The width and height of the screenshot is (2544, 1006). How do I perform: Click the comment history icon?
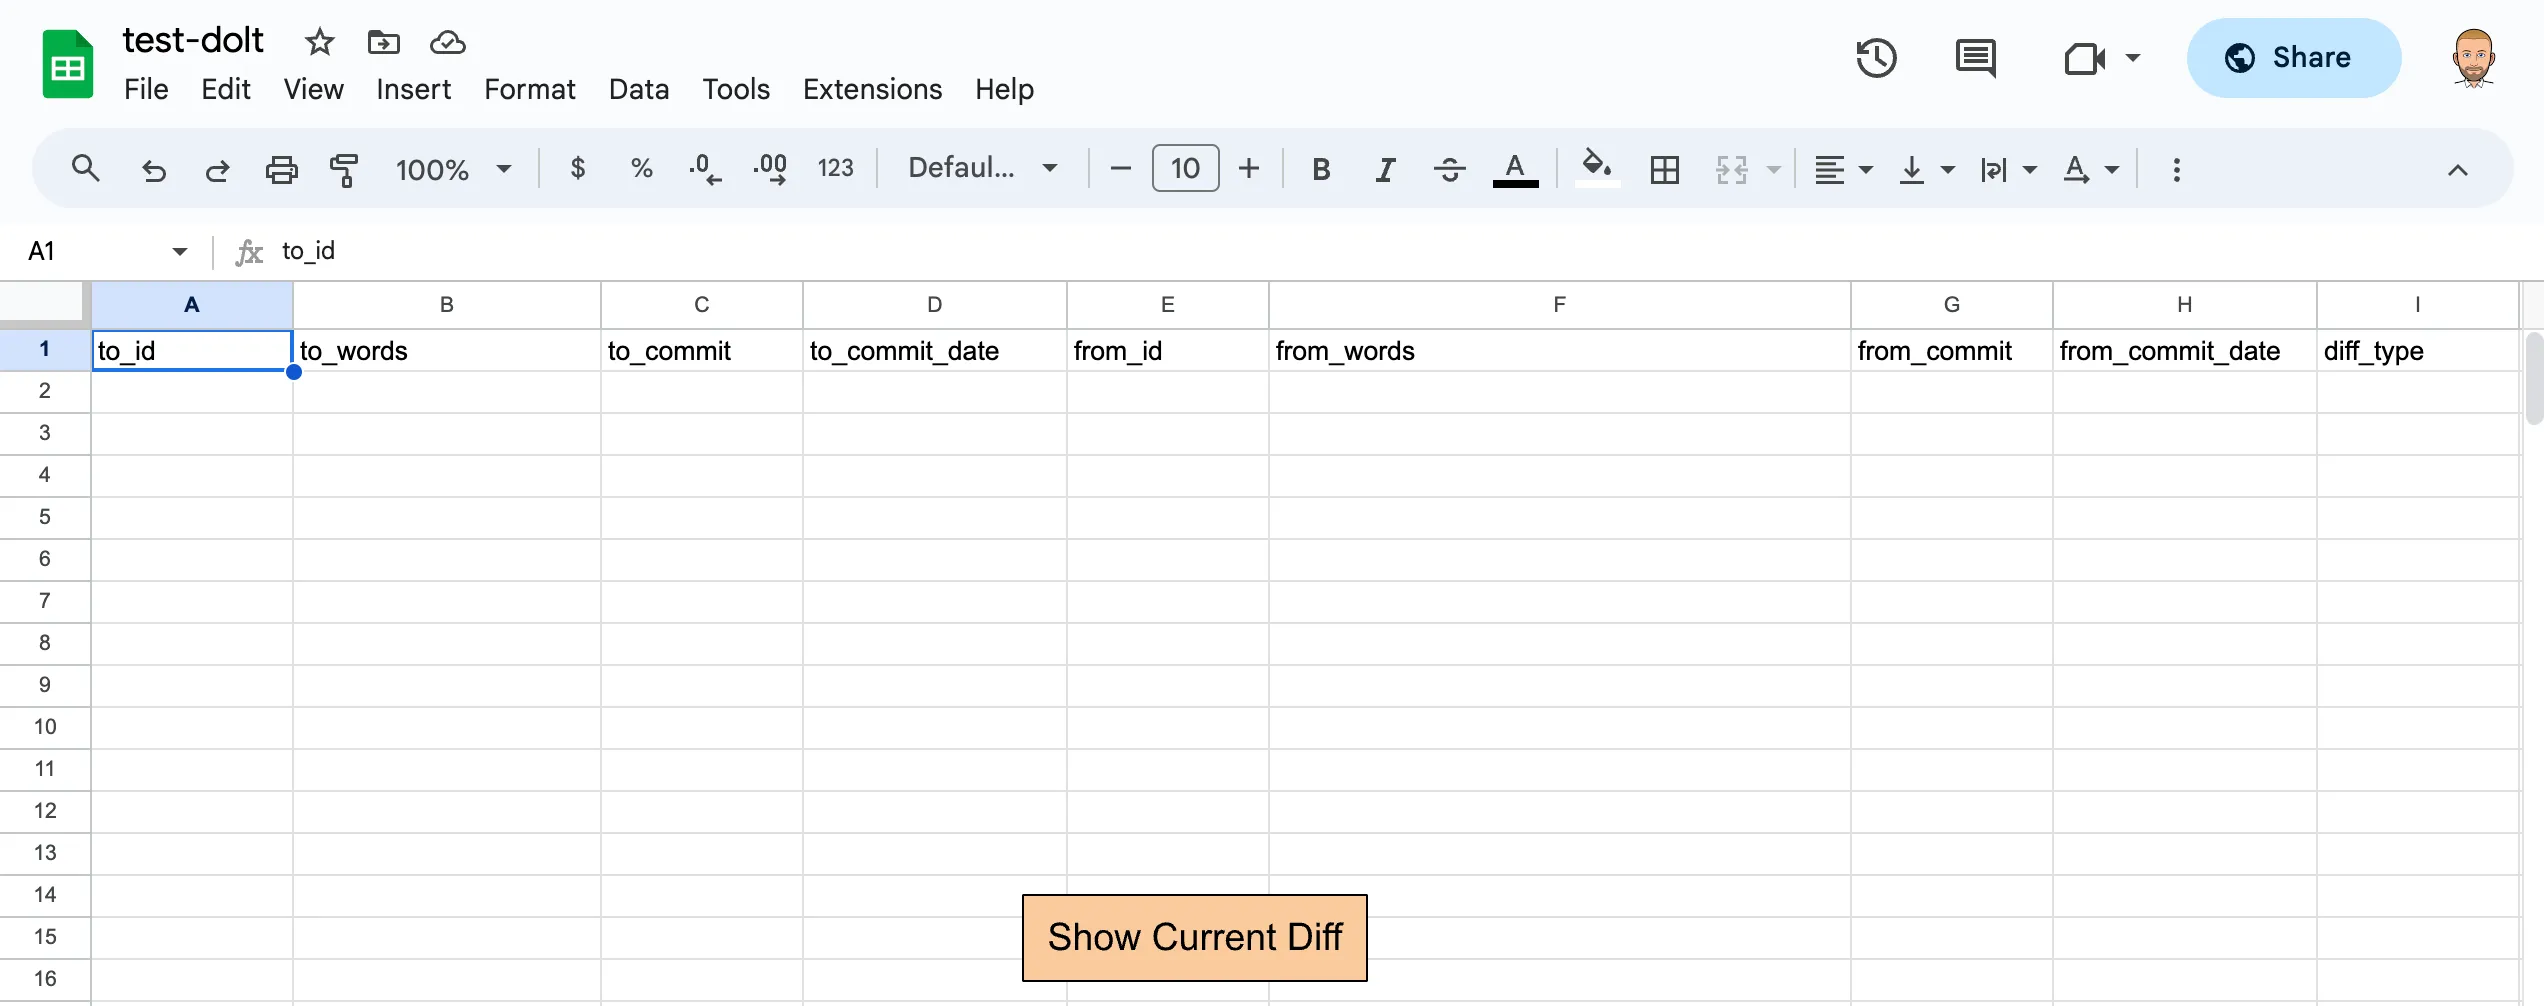(1975, 58)
